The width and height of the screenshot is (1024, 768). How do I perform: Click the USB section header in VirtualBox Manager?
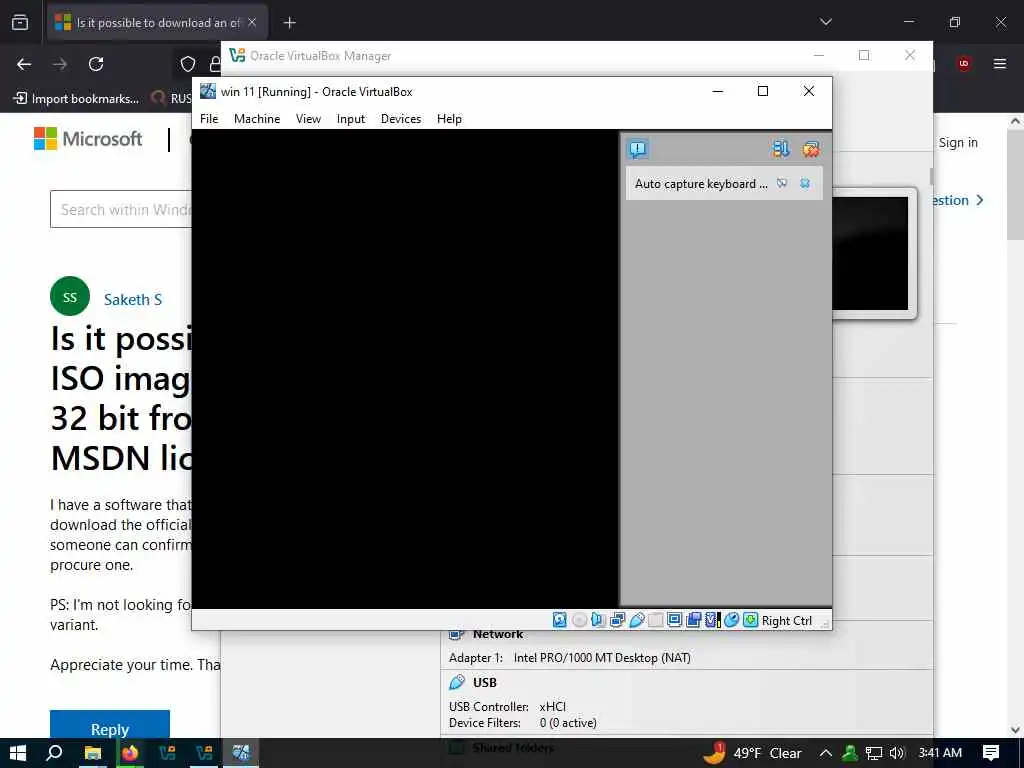(x=485, y=682)
